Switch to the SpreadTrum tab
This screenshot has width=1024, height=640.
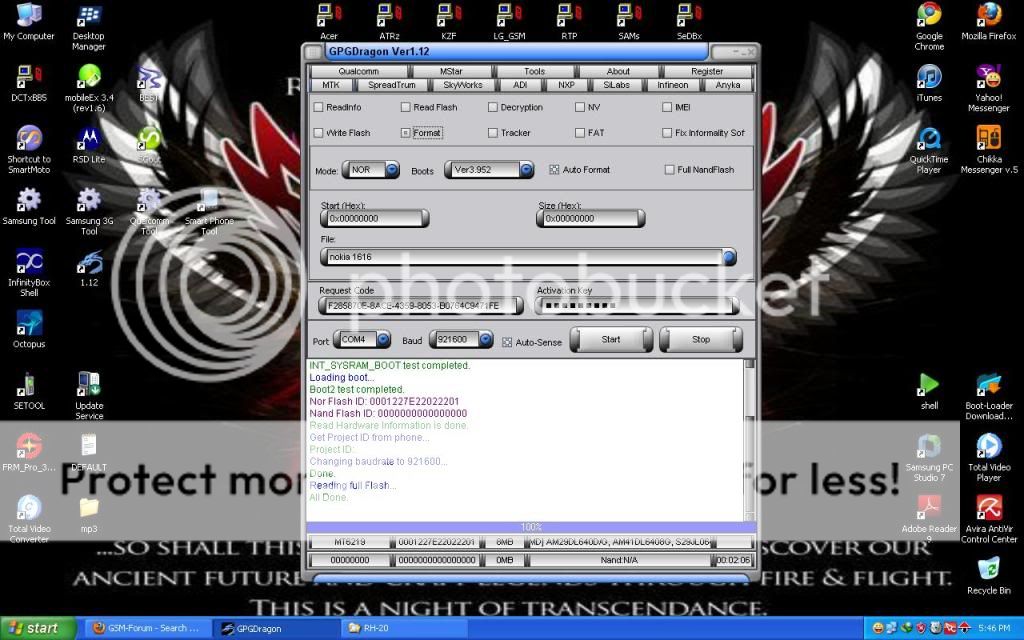(391, 85)
